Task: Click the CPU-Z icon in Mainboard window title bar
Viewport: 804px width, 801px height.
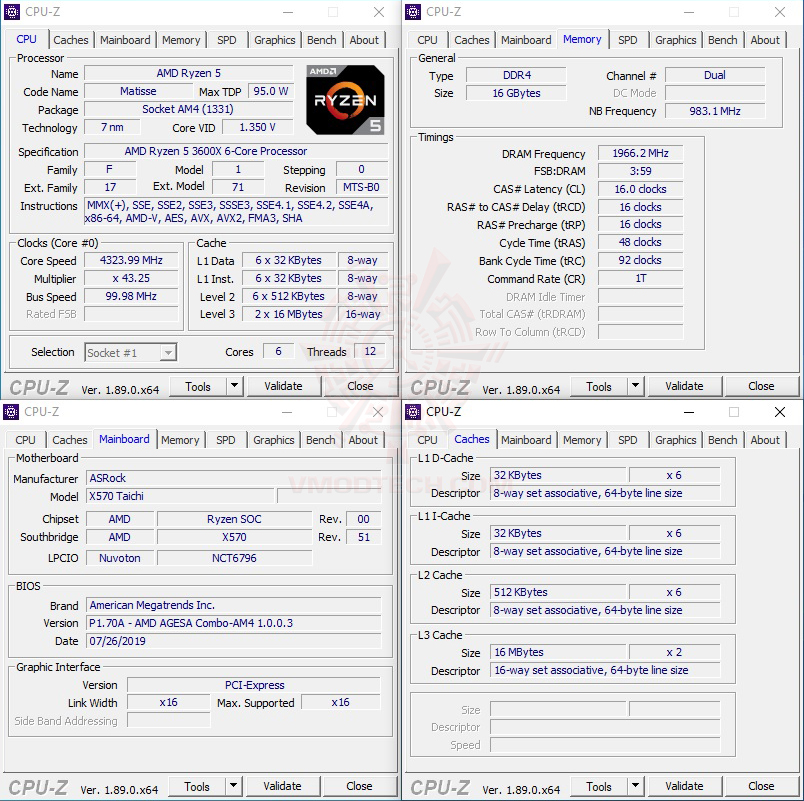Action: click(11, 412)
